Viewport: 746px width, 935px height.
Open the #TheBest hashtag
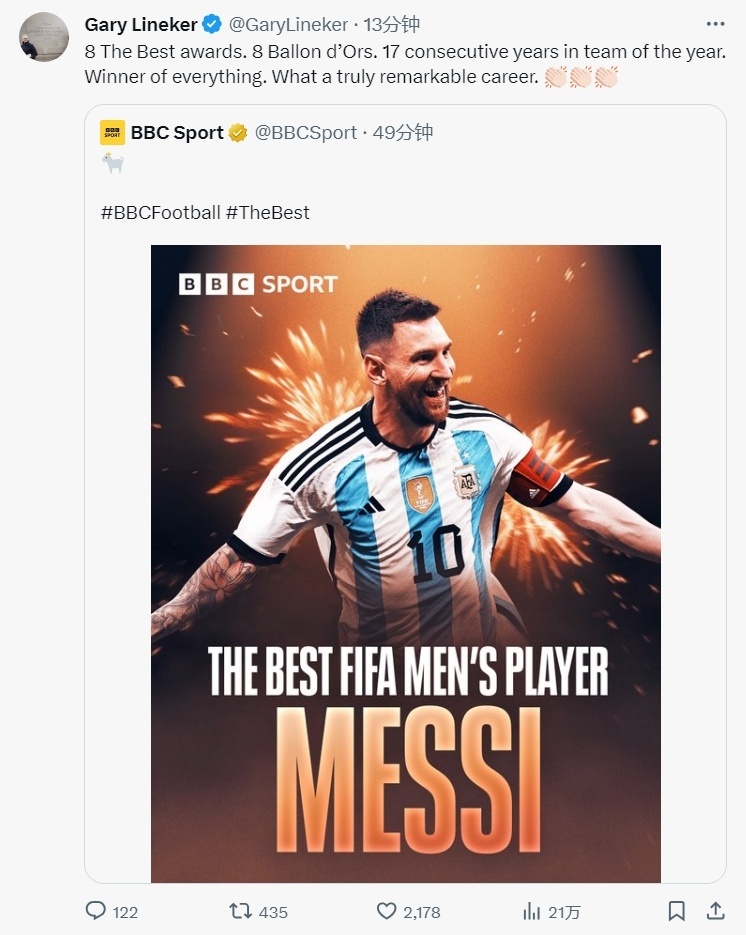coord(268,212)
